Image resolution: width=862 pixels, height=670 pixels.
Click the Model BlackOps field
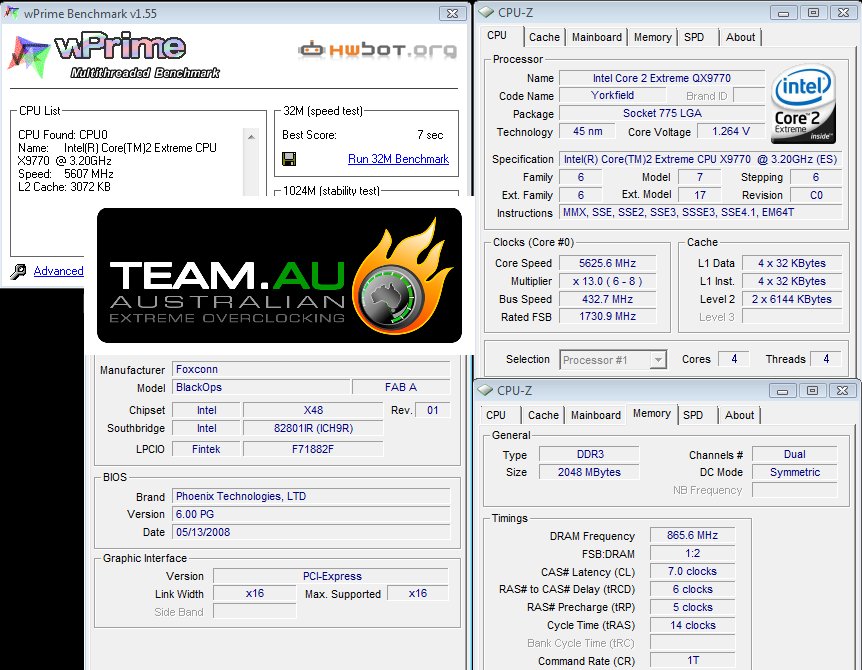pyautogui.click(x=261, y=387)
